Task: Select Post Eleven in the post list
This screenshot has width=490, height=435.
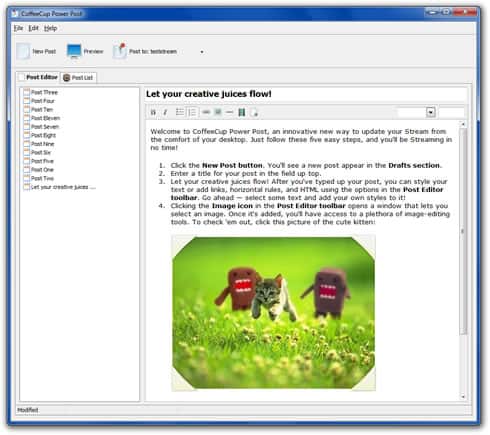Action: 42,118
